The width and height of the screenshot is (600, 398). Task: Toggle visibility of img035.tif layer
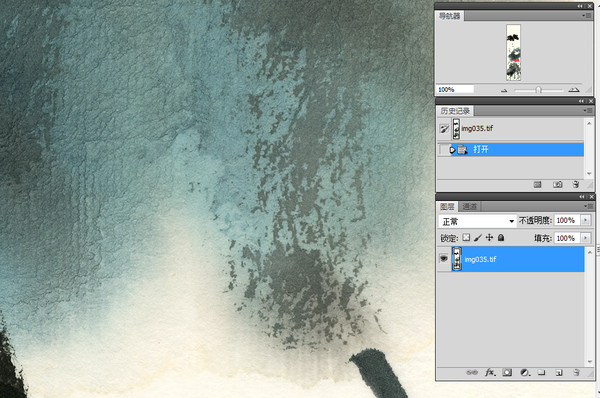tap(444, 259)
